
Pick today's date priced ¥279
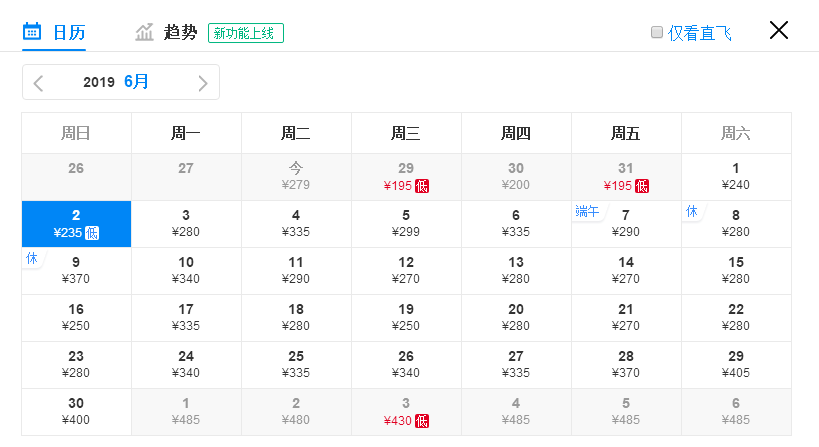[x=296, y=177]
